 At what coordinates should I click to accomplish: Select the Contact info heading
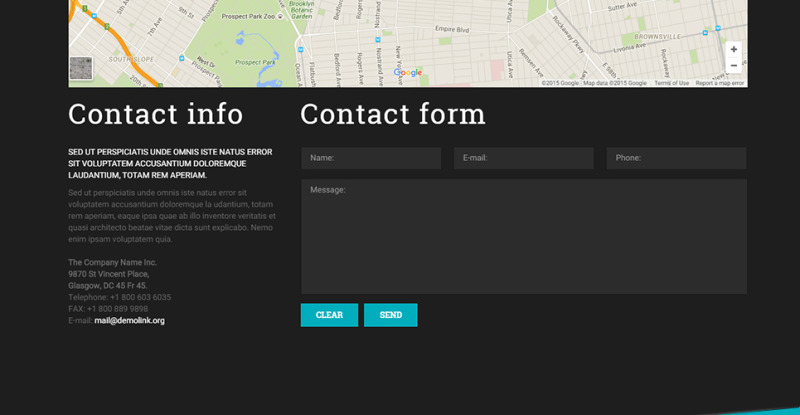[x=156, y=114]
